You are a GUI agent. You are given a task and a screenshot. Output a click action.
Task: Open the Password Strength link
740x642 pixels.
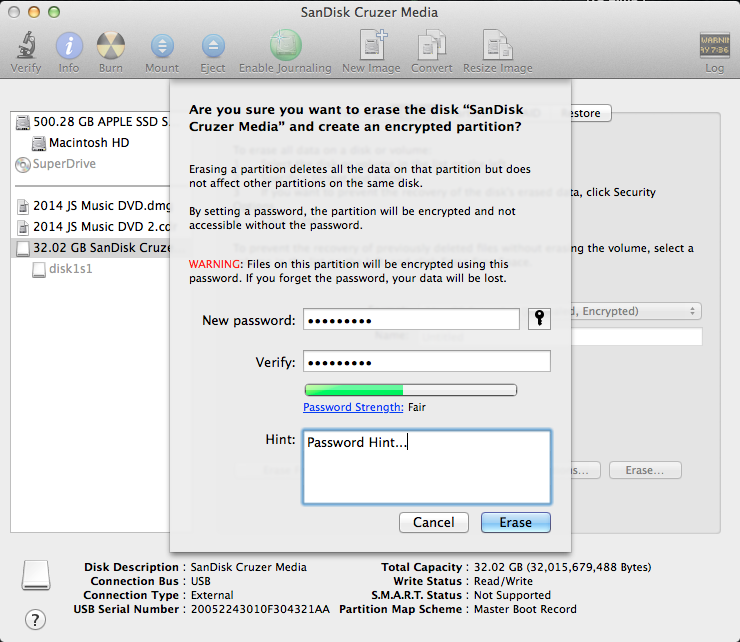pyautogui.click(x=353, y=407)
